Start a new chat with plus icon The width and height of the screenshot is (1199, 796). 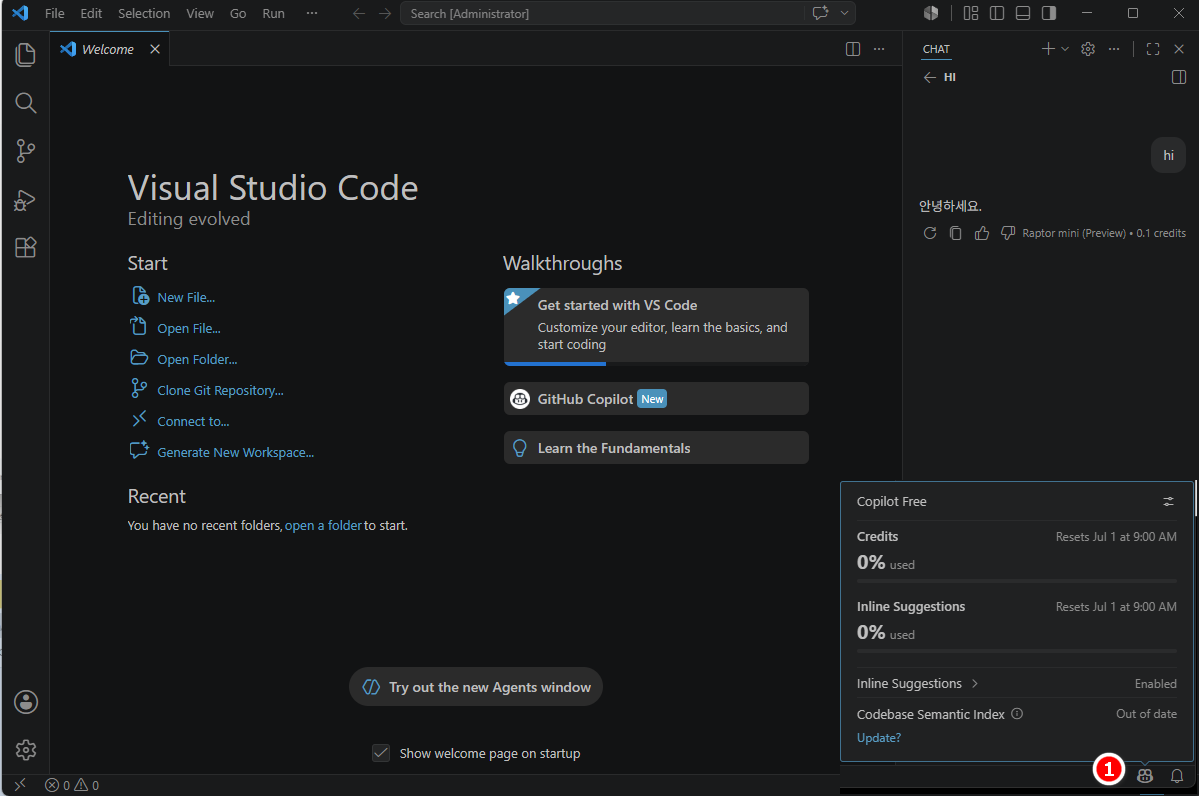pos(1048,49)
